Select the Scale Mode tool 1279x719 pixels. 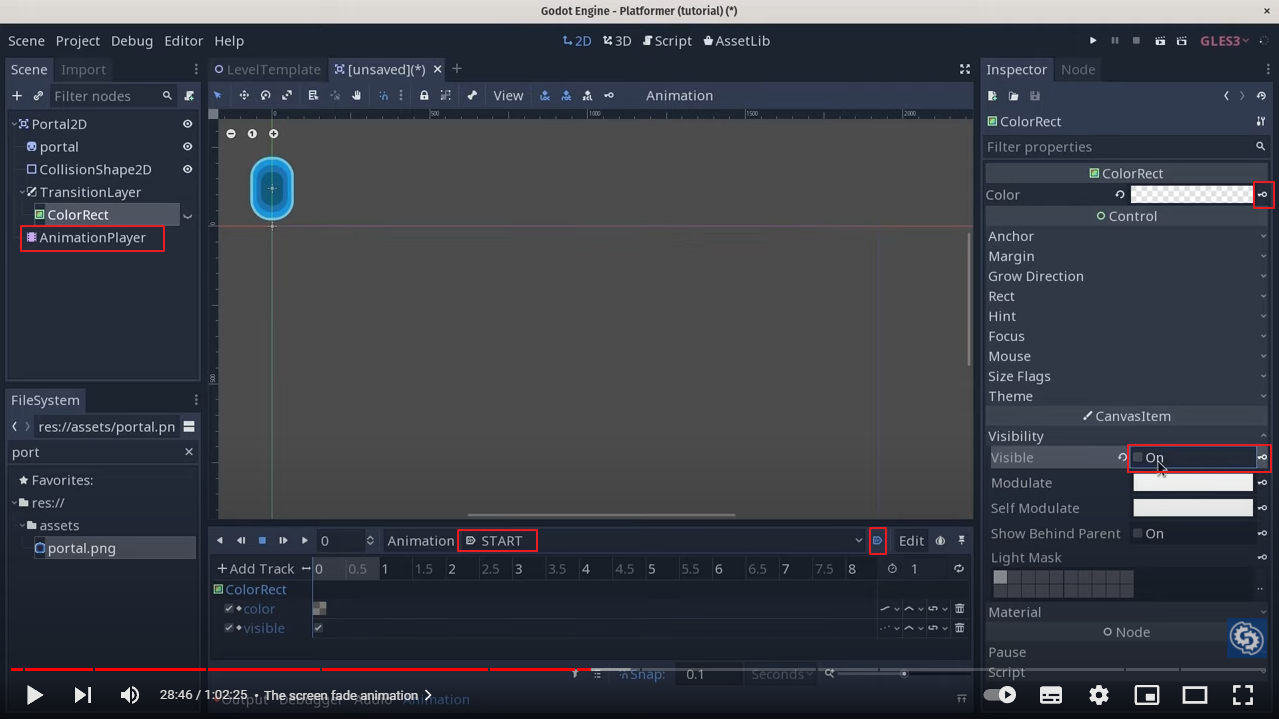click(287, 96)
